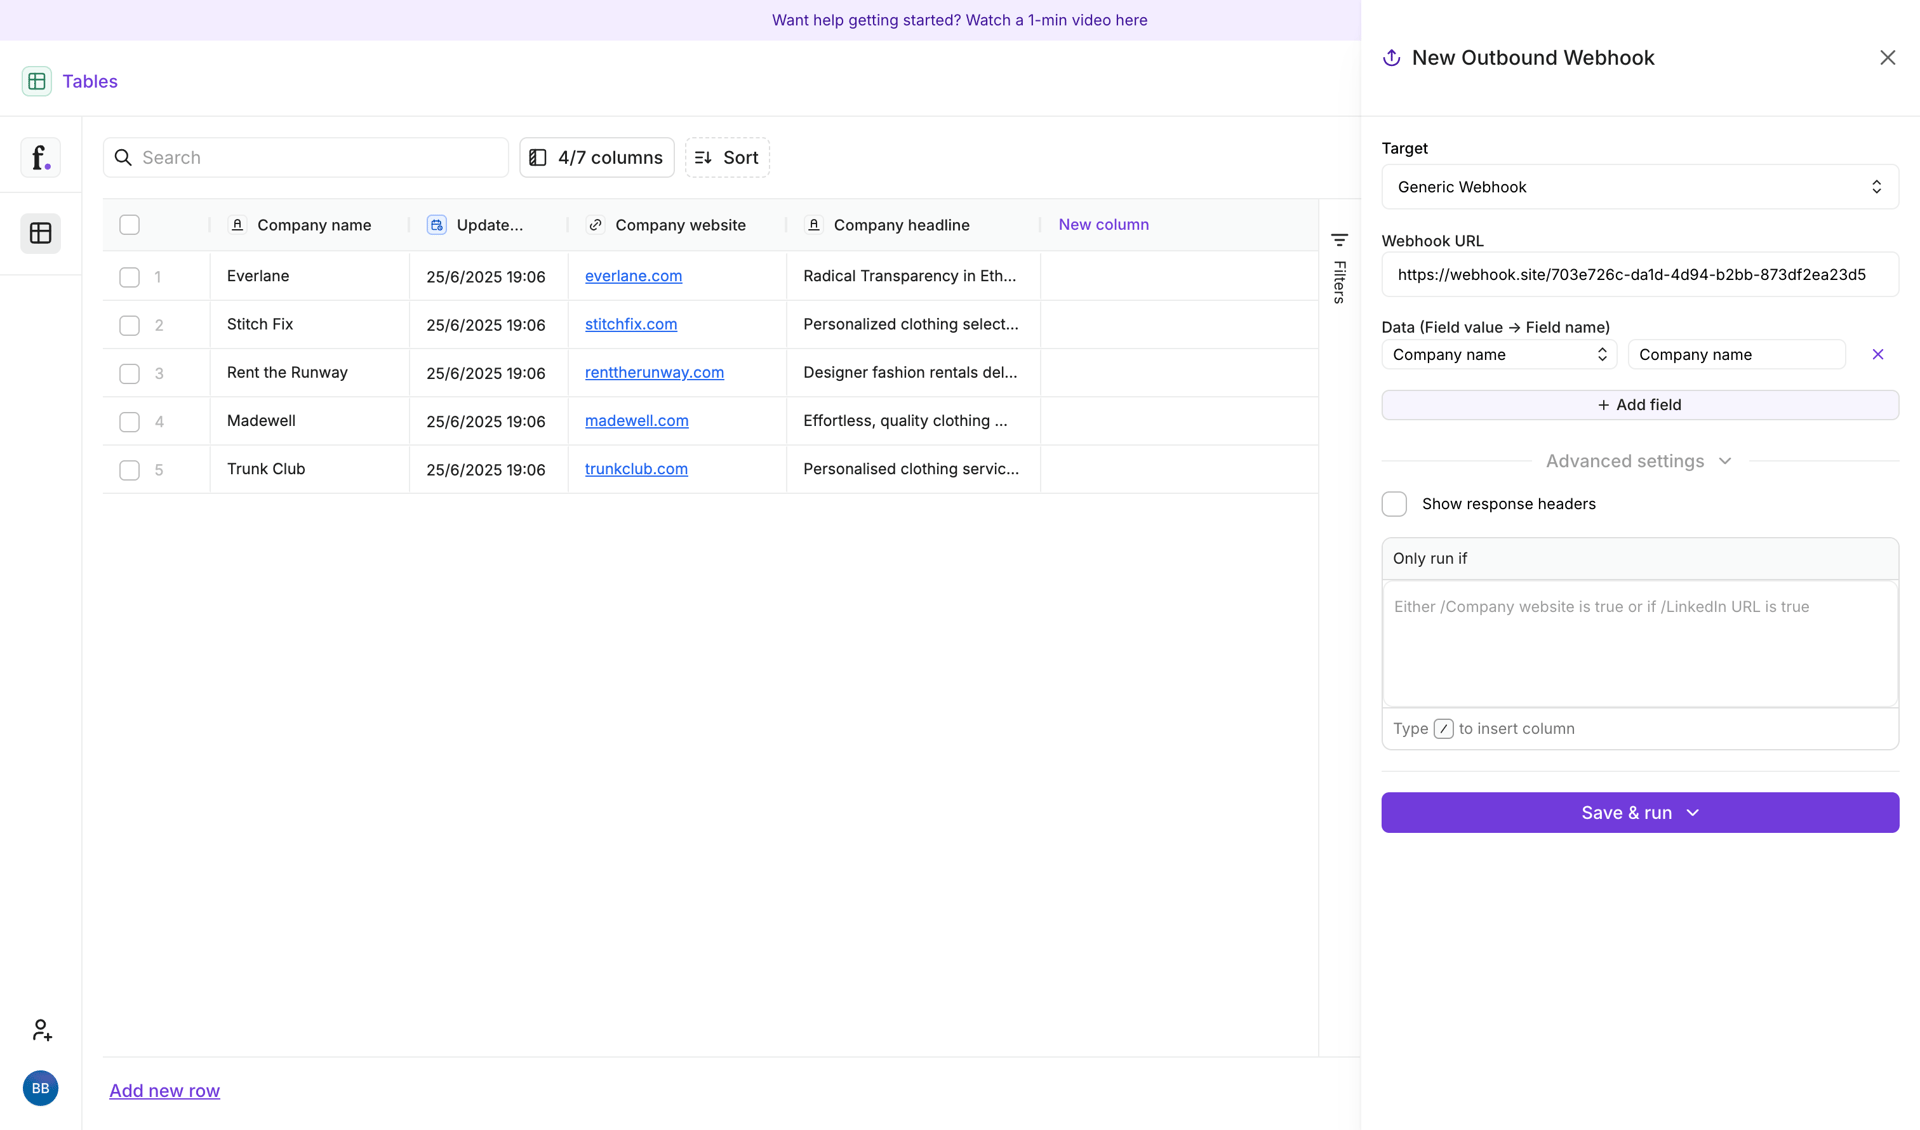
Task: Click the webhook upload icon in panel header
Action: 1390,57
